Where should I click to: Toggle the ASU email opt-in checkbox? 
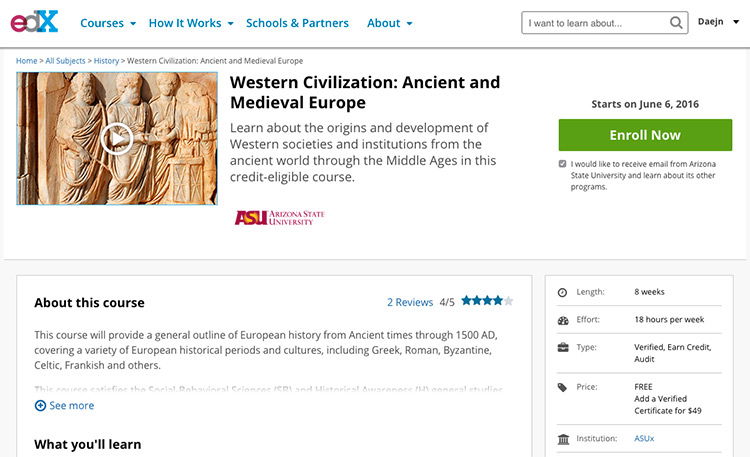tap(562, 164)
